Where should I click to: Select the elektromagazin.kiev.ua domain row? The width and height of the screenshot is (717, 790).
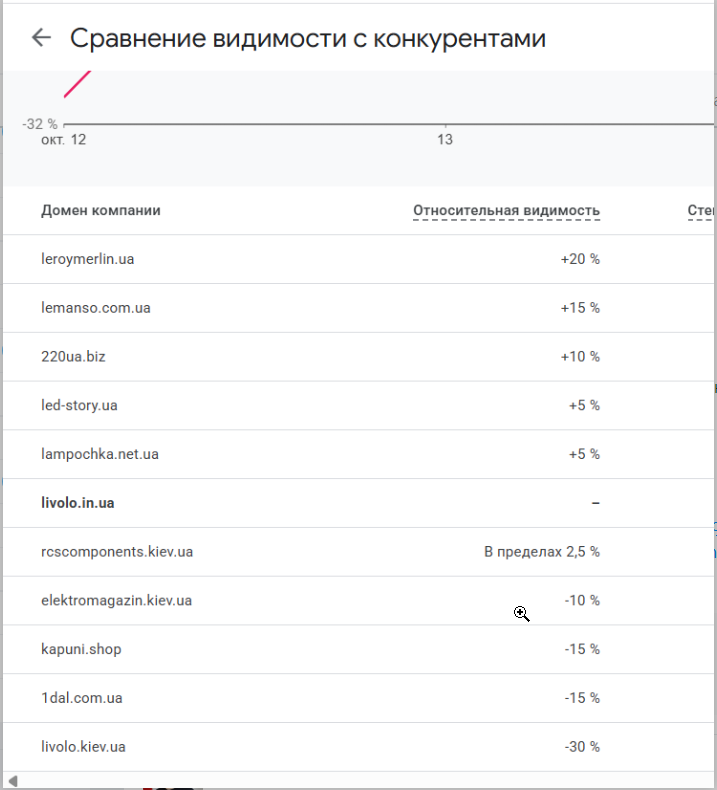[x=359, y=601]
